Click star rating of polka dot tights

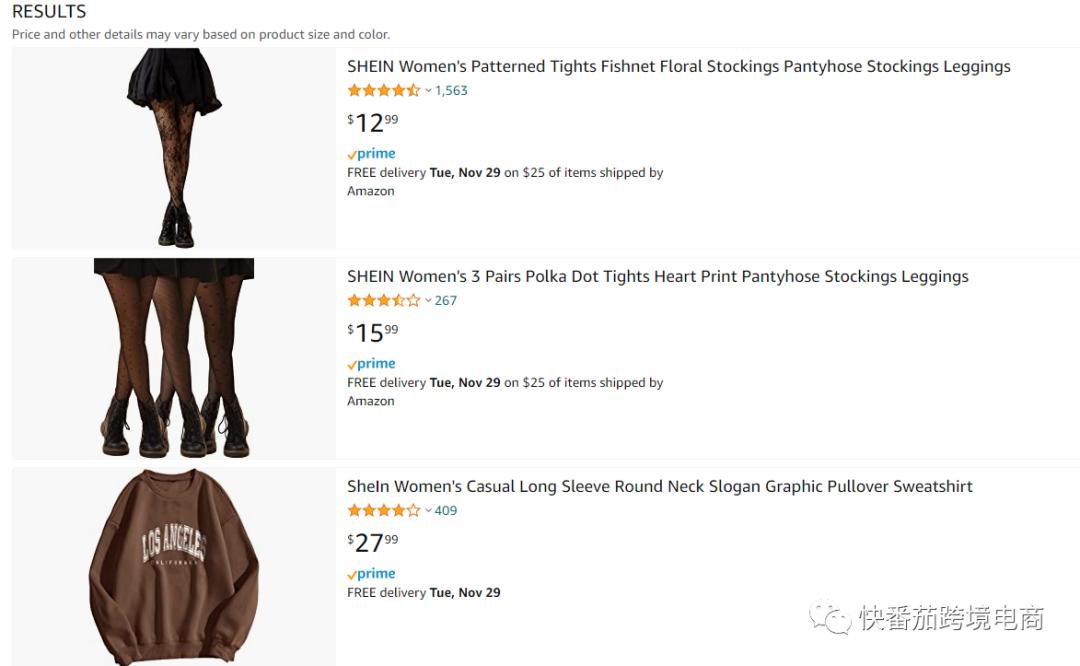pyautogui.click(x=383, y=301)
